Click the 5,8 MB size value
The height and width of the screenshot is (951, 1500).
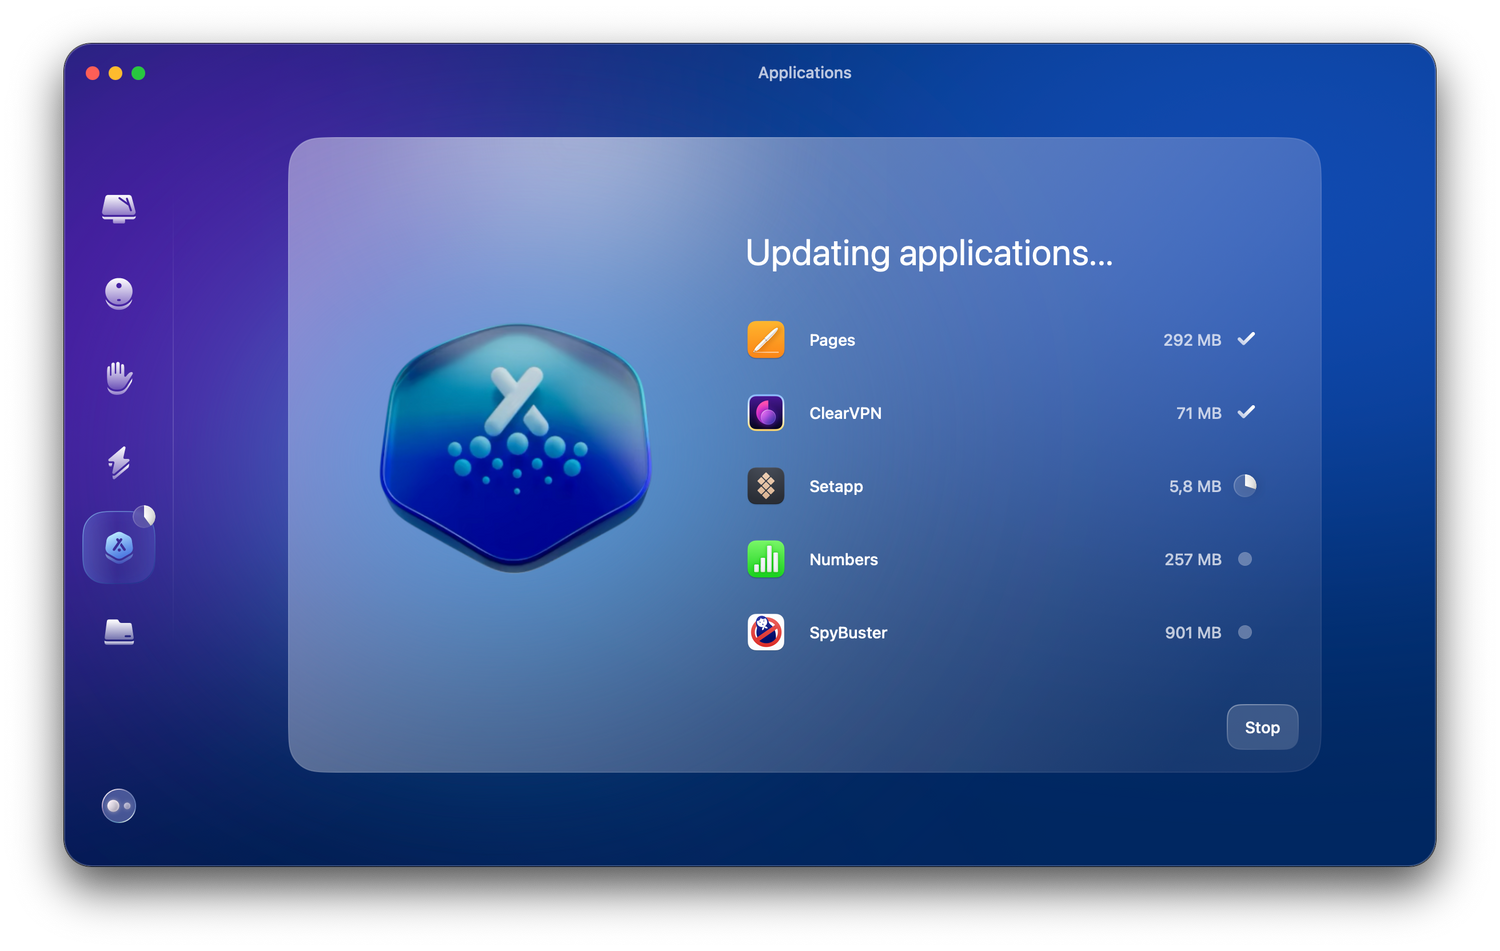pos(1195,486)
